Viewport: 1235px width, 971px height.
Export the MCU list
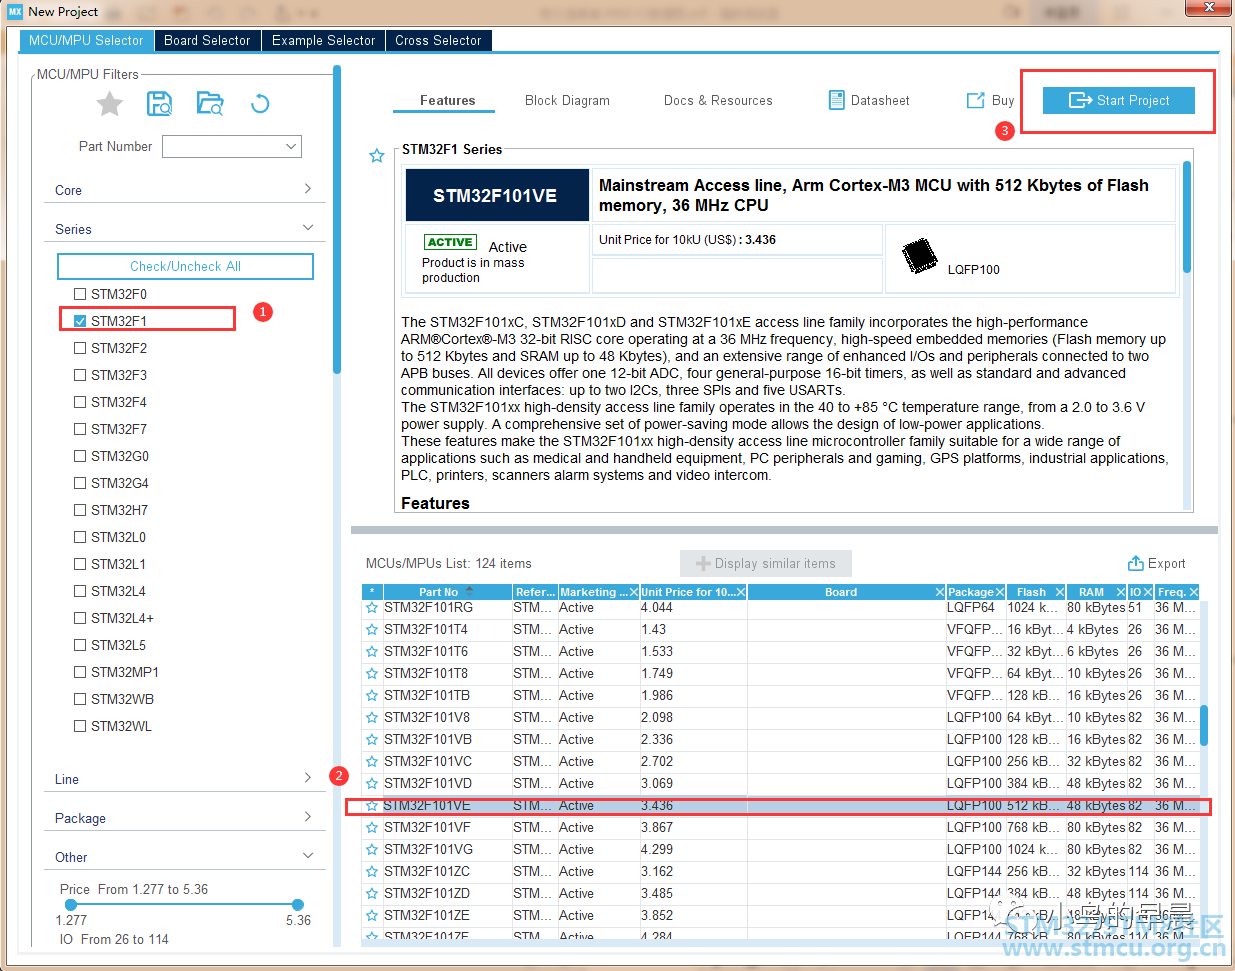coord(1156,563)
